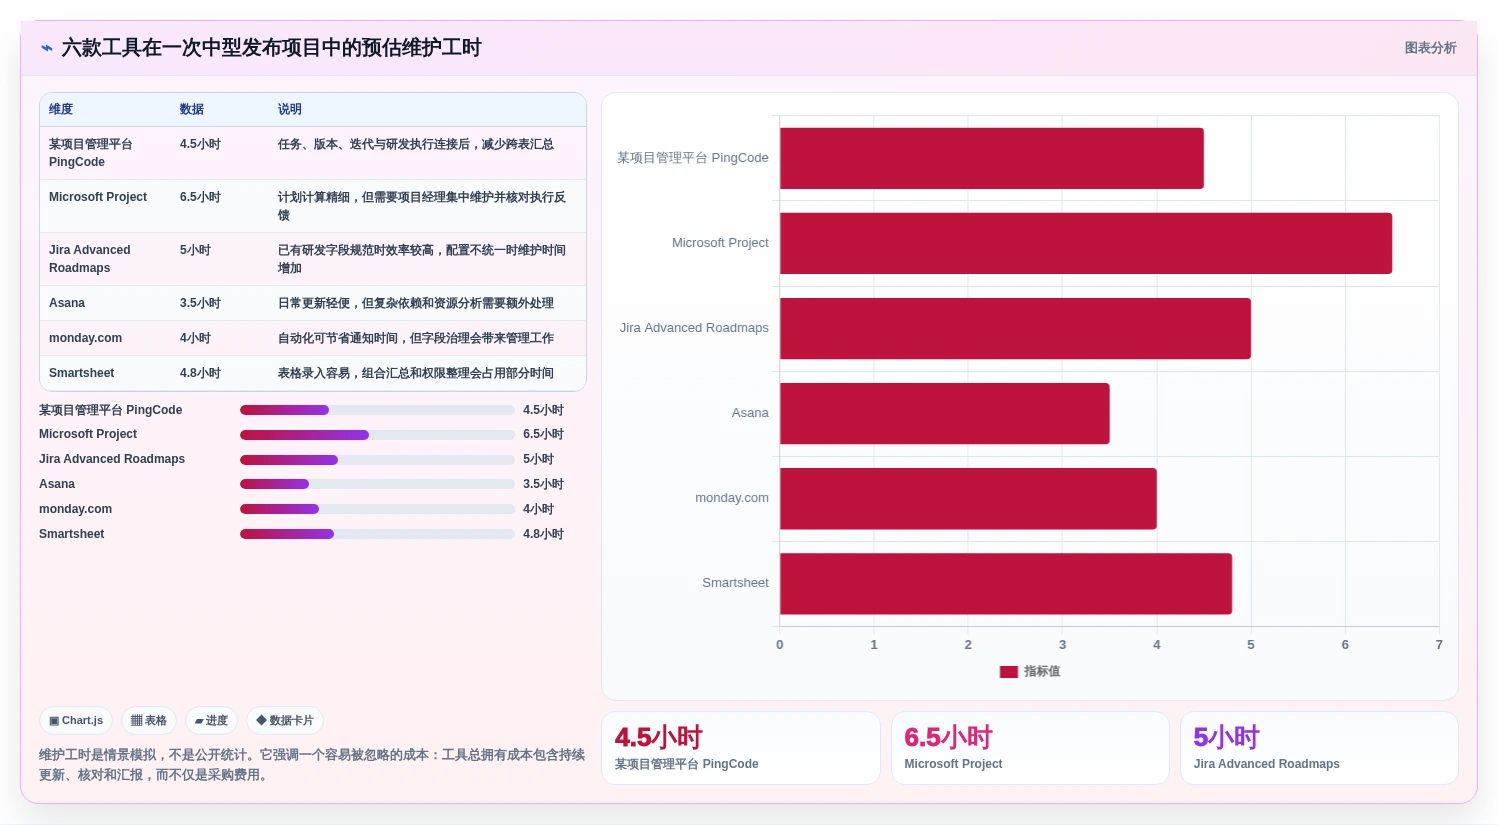Click the Chart.js tag chip
The height and width of the screenshot is (825, 1498).
pos(76,720)
